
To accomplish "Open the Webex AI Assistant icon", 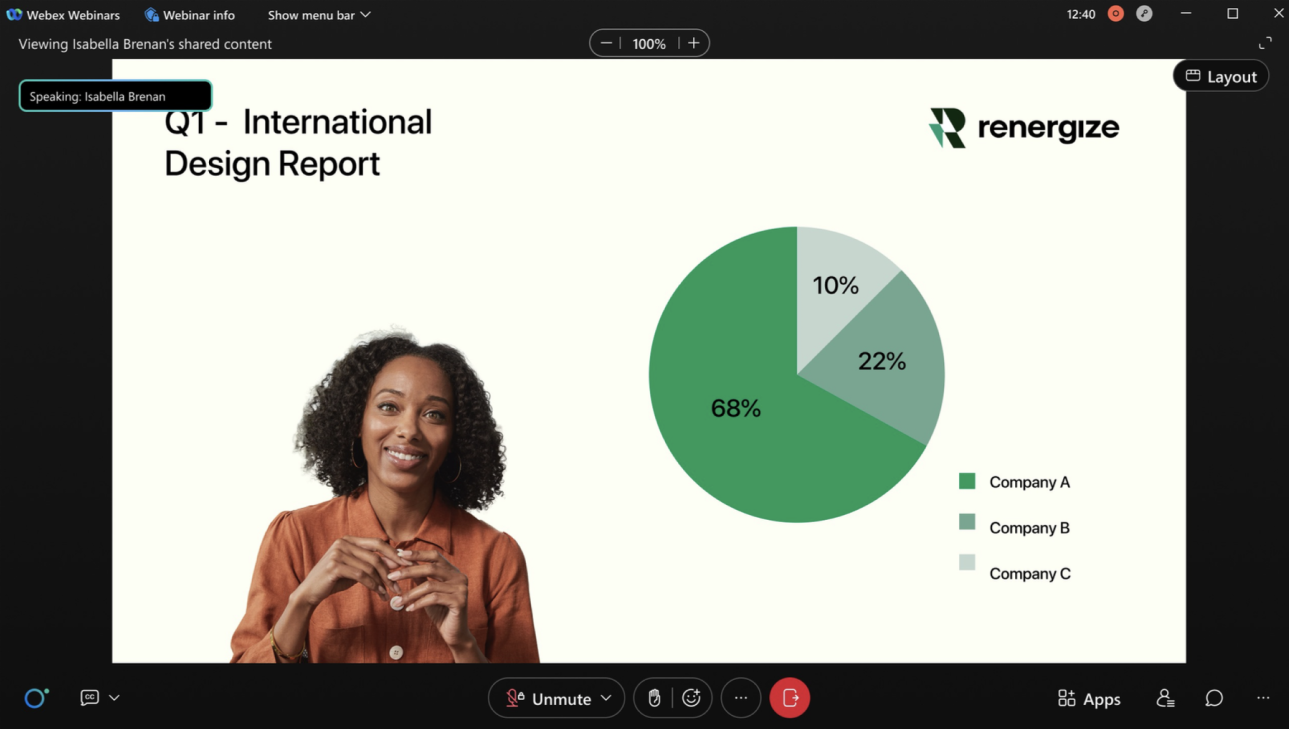I will click(x=36, y=698).
